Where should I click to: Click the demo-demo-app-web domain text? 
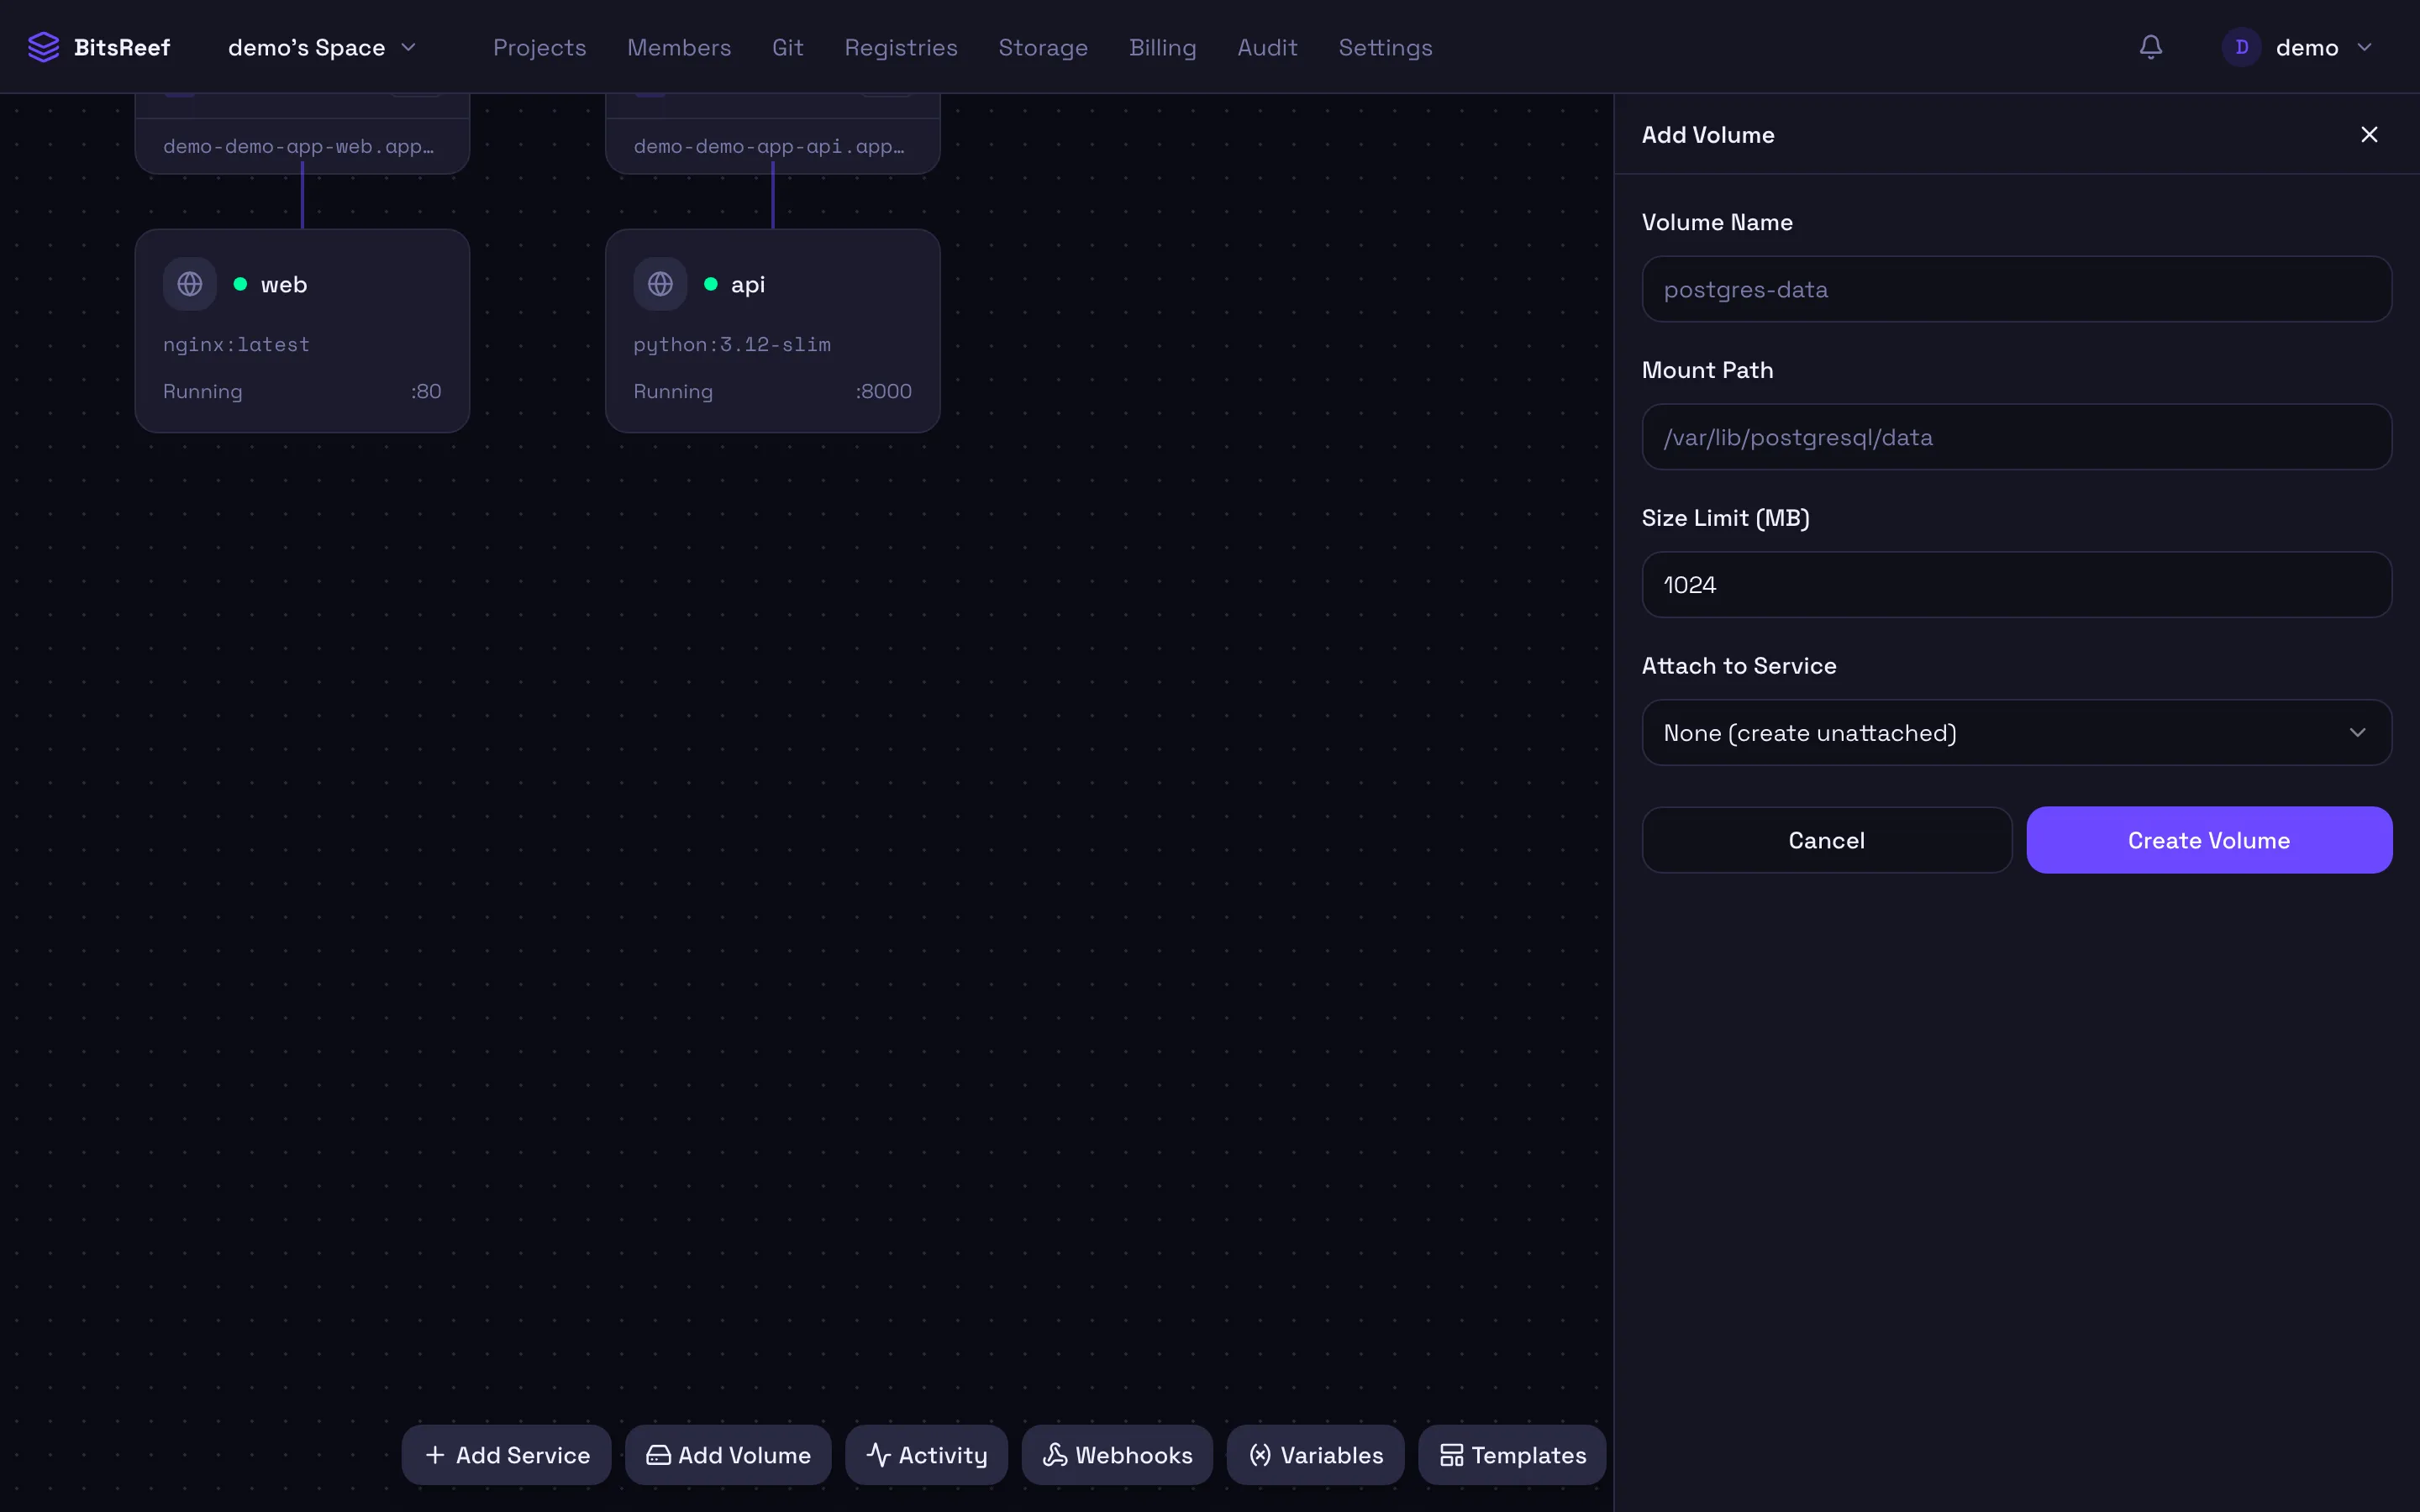coord(299,146)
